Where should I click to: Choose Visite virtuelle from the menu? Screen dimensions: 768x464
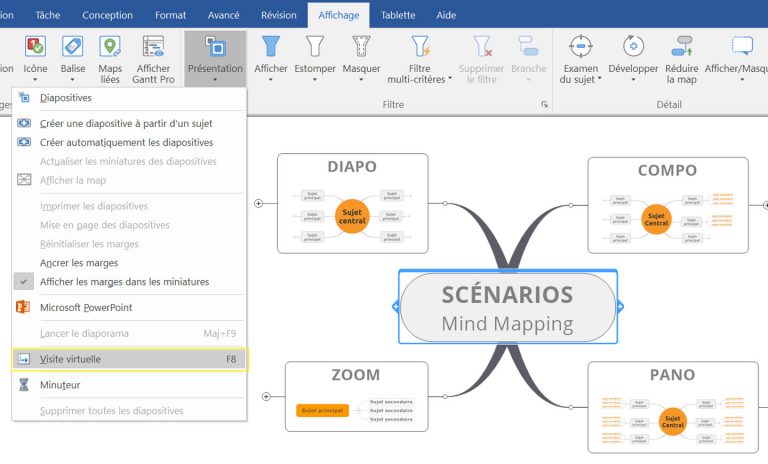pyautogui.click(x=70, y=359)
